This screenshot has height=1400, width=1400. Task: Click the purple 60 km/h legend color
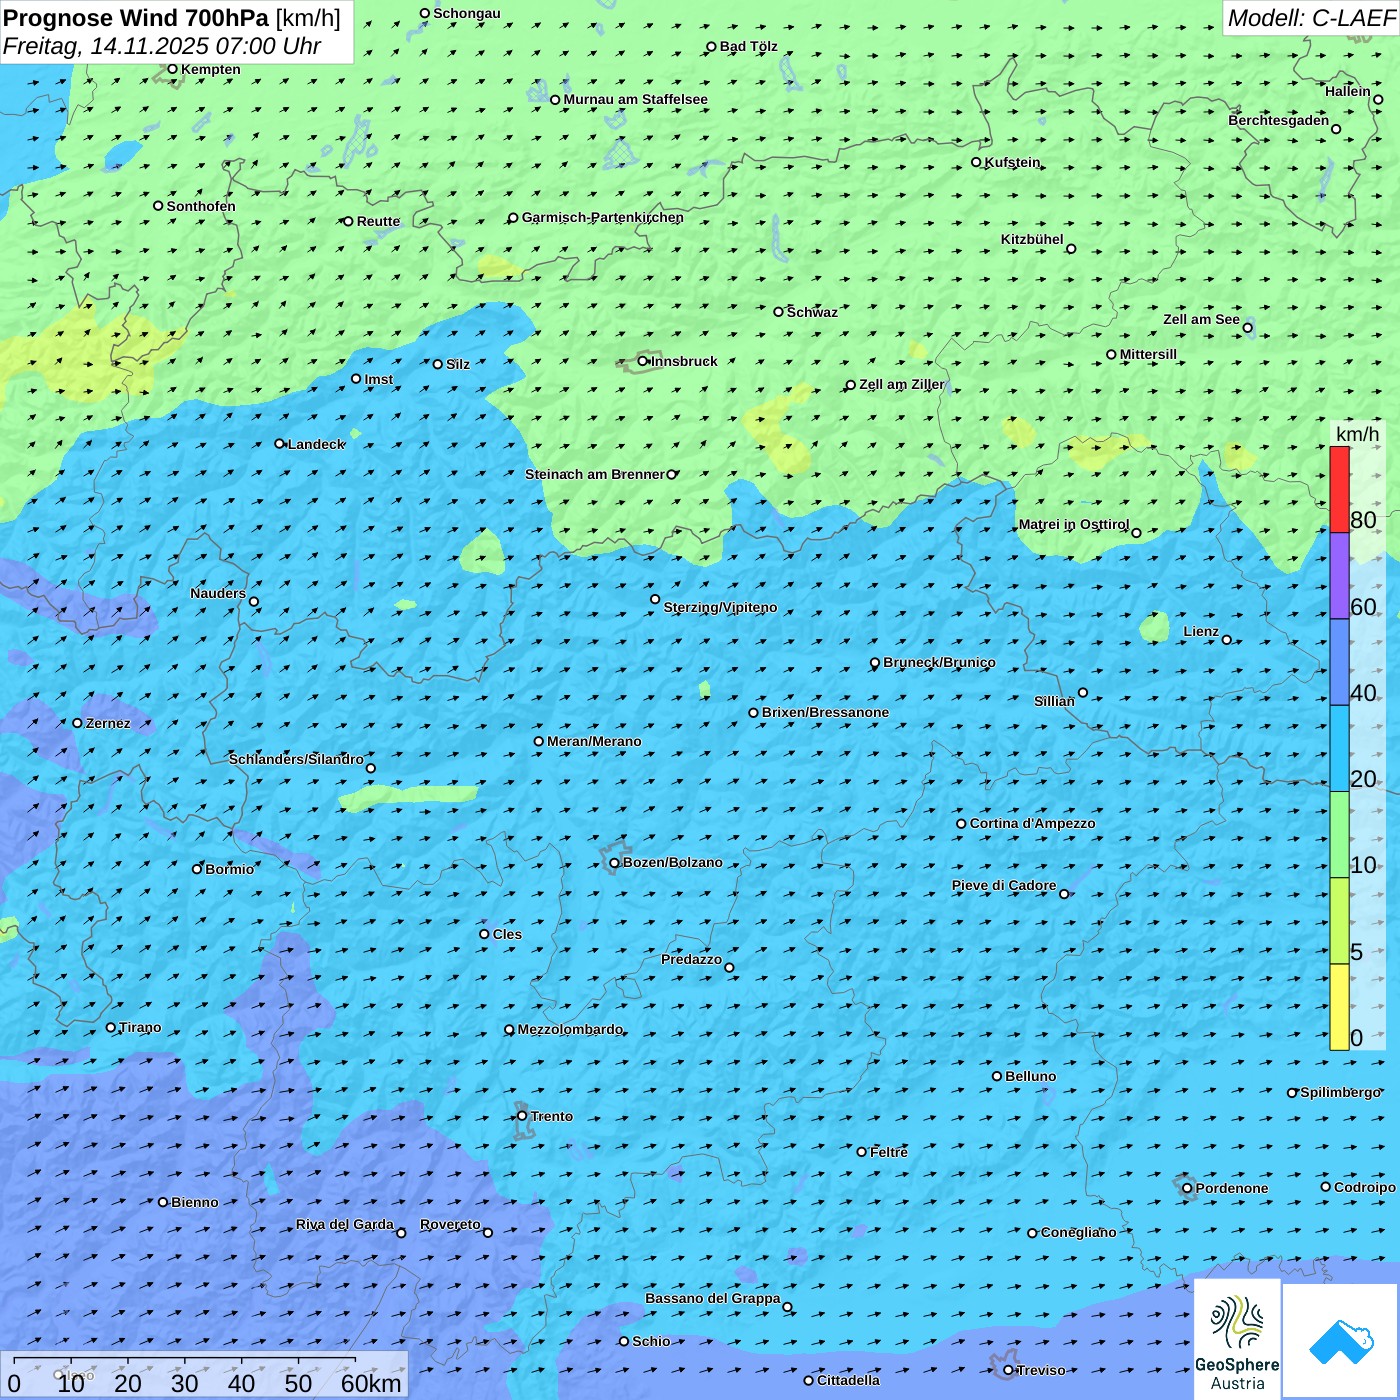(1339, 575)
